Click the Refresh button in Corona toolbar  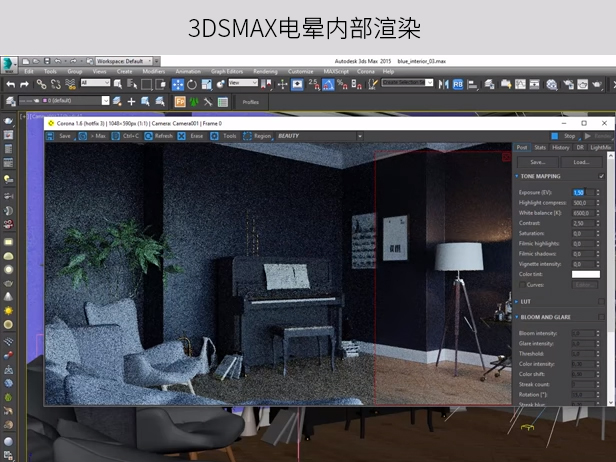[158, 136]
